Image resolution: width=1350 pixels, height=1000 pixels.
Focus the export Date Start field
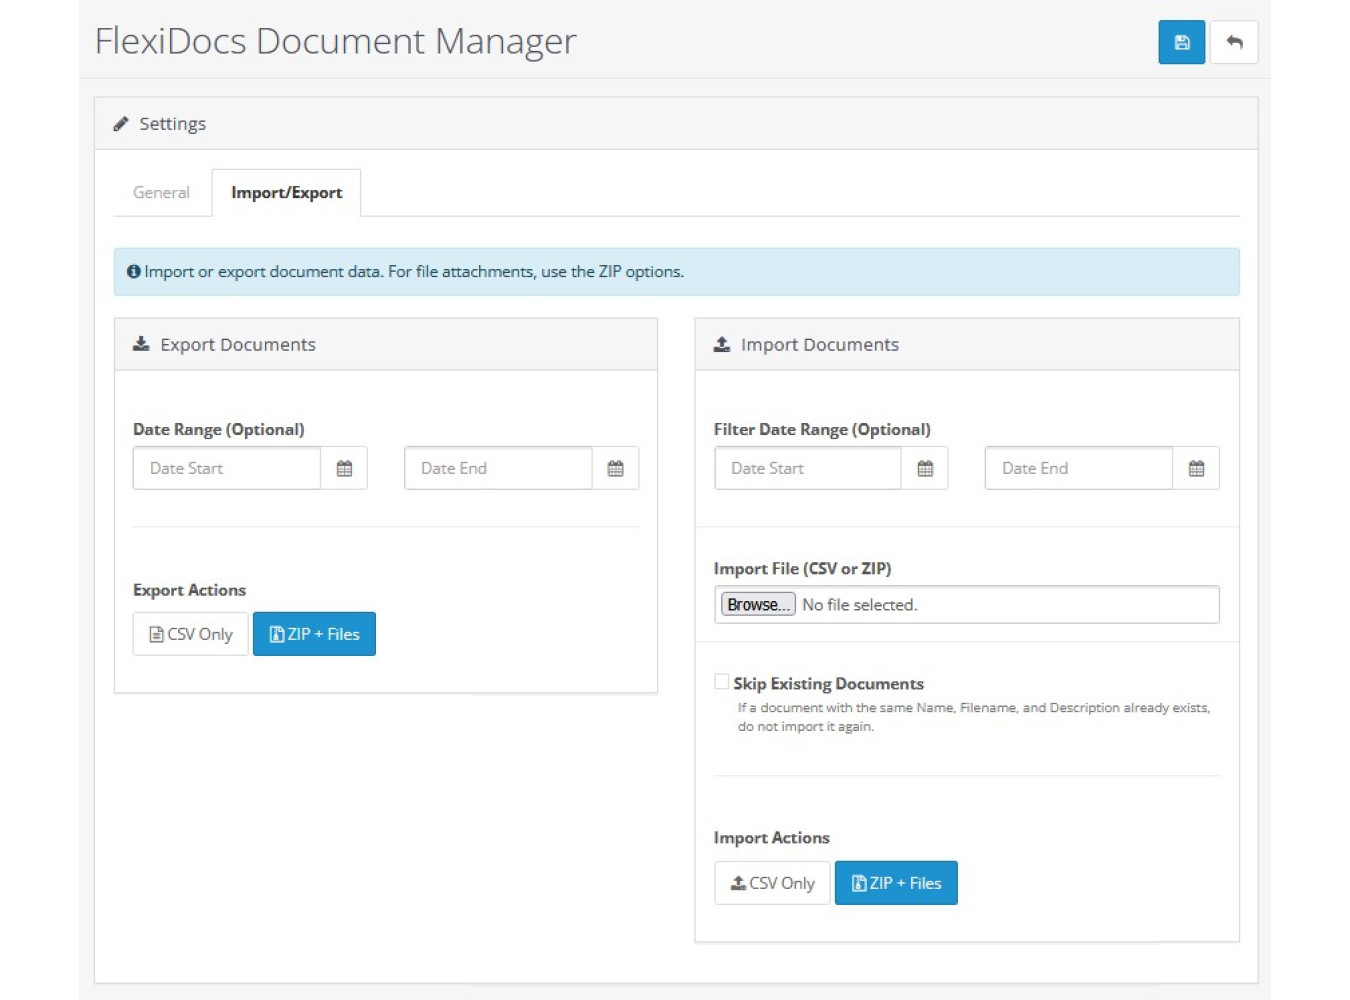(x=227, y=469)
